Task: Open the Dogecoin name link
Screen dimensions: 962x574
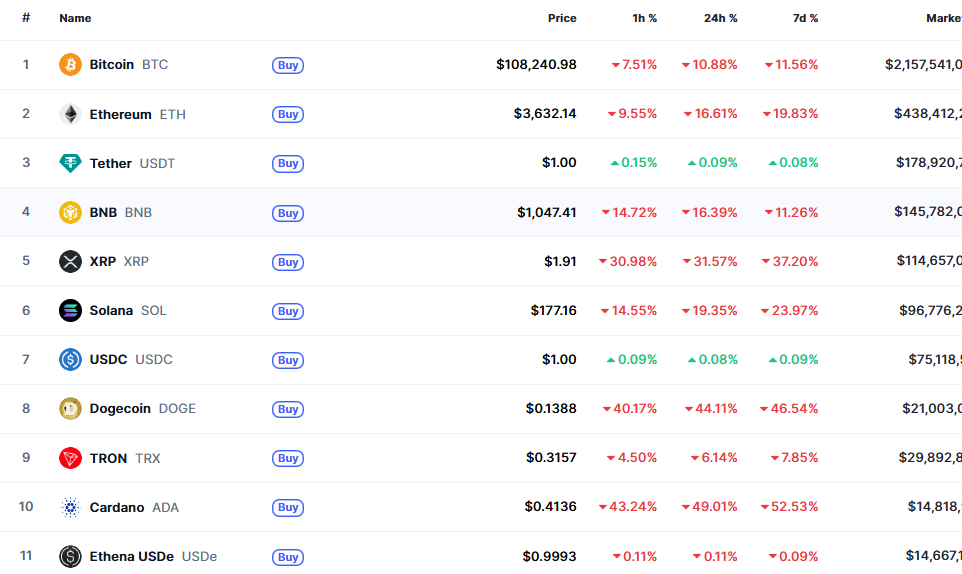Action: 120,408
